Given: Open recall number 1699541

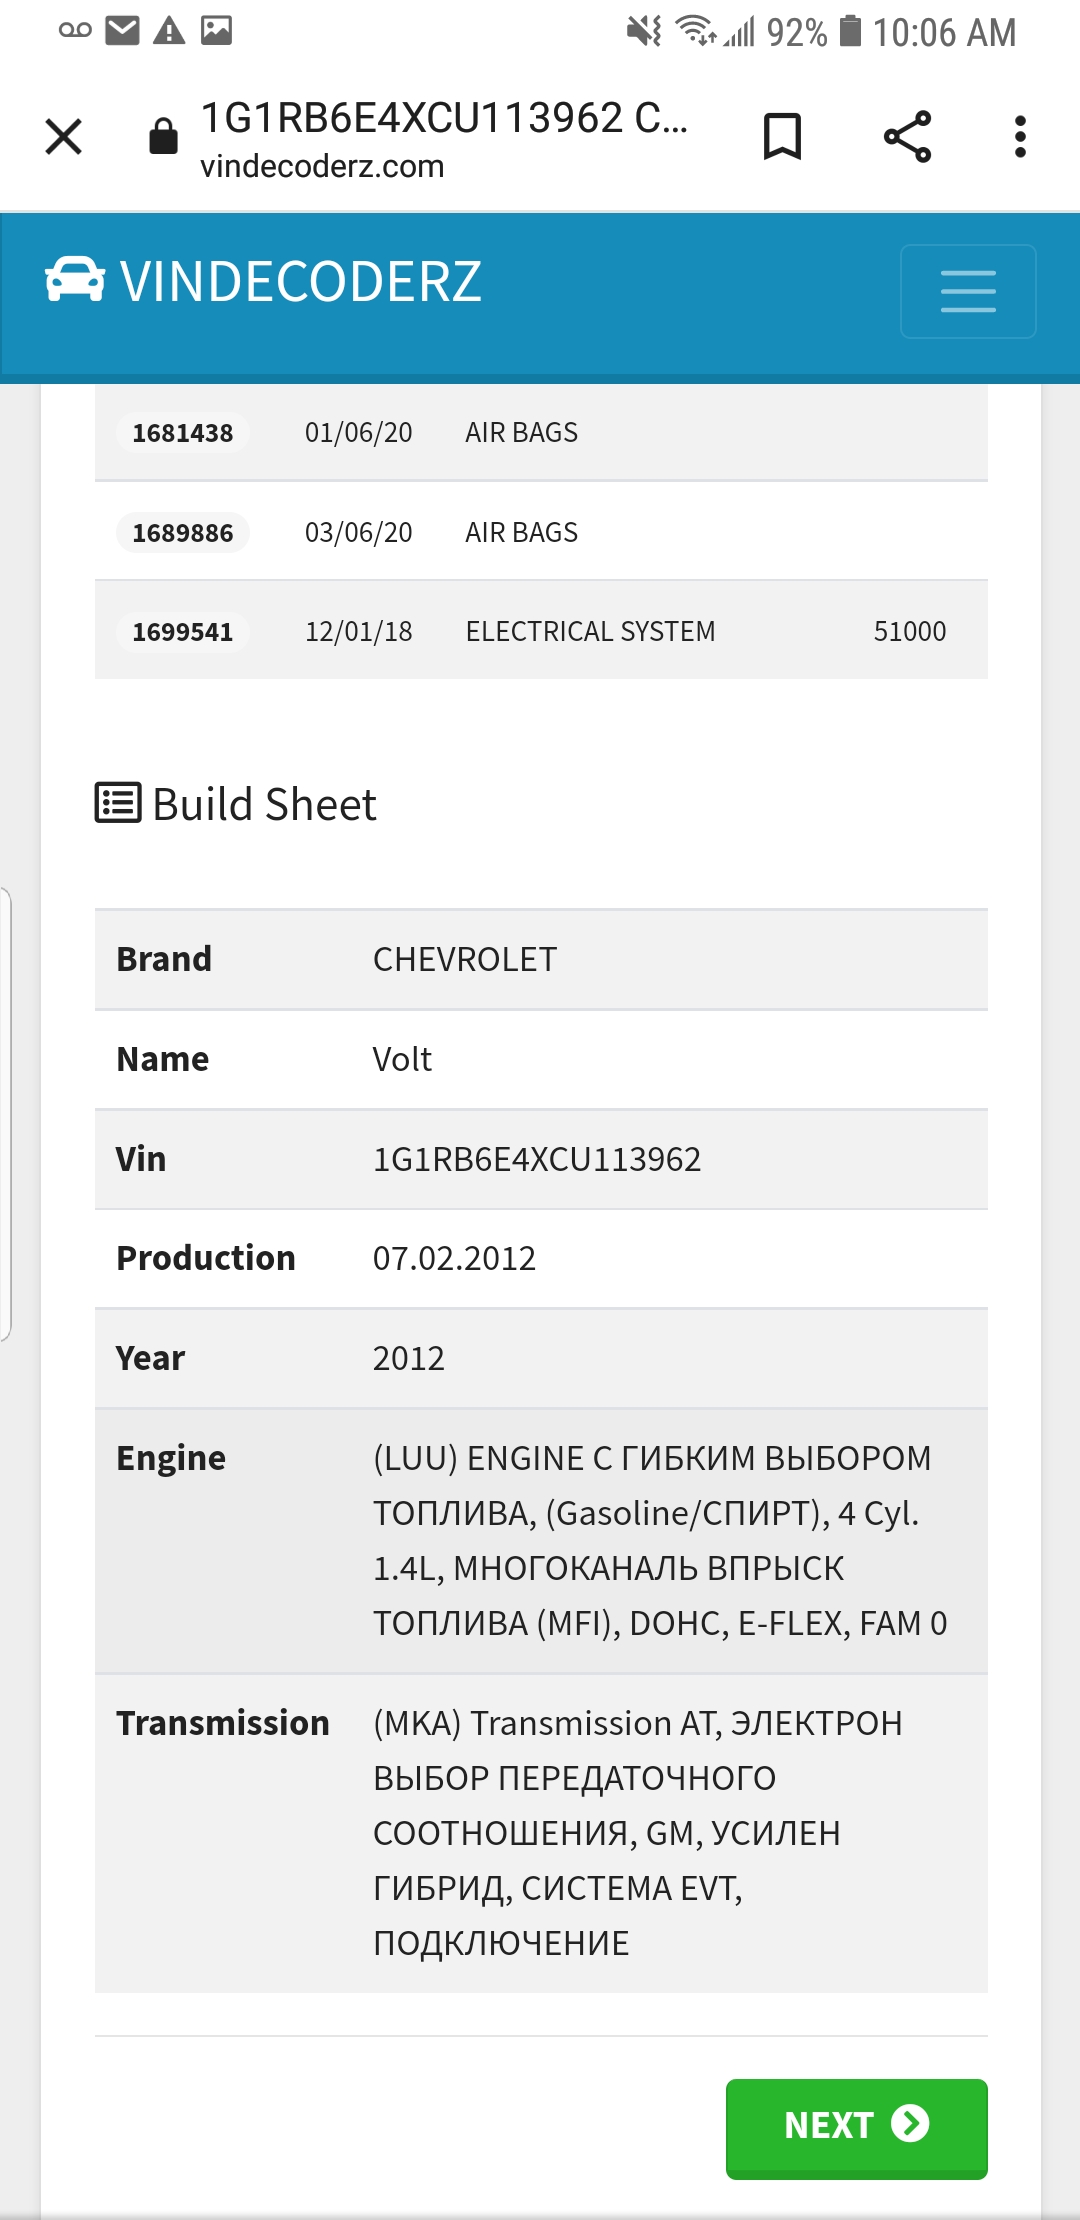Looking at the screenshot, I should (x=182, y=632).
